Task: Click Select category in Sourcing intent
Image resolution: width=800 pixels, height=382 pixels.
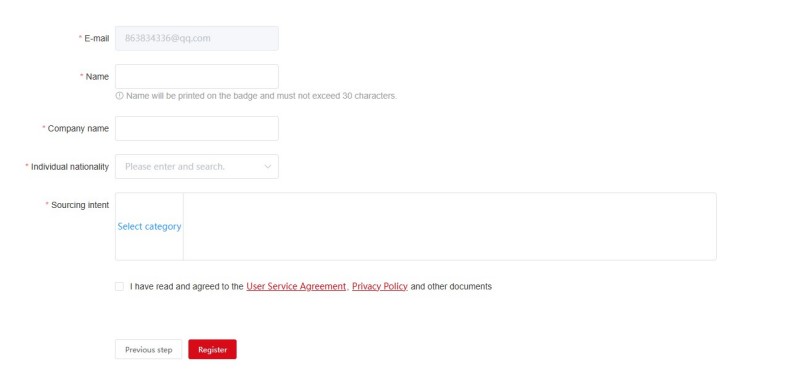Action: [x=149, y=226]
